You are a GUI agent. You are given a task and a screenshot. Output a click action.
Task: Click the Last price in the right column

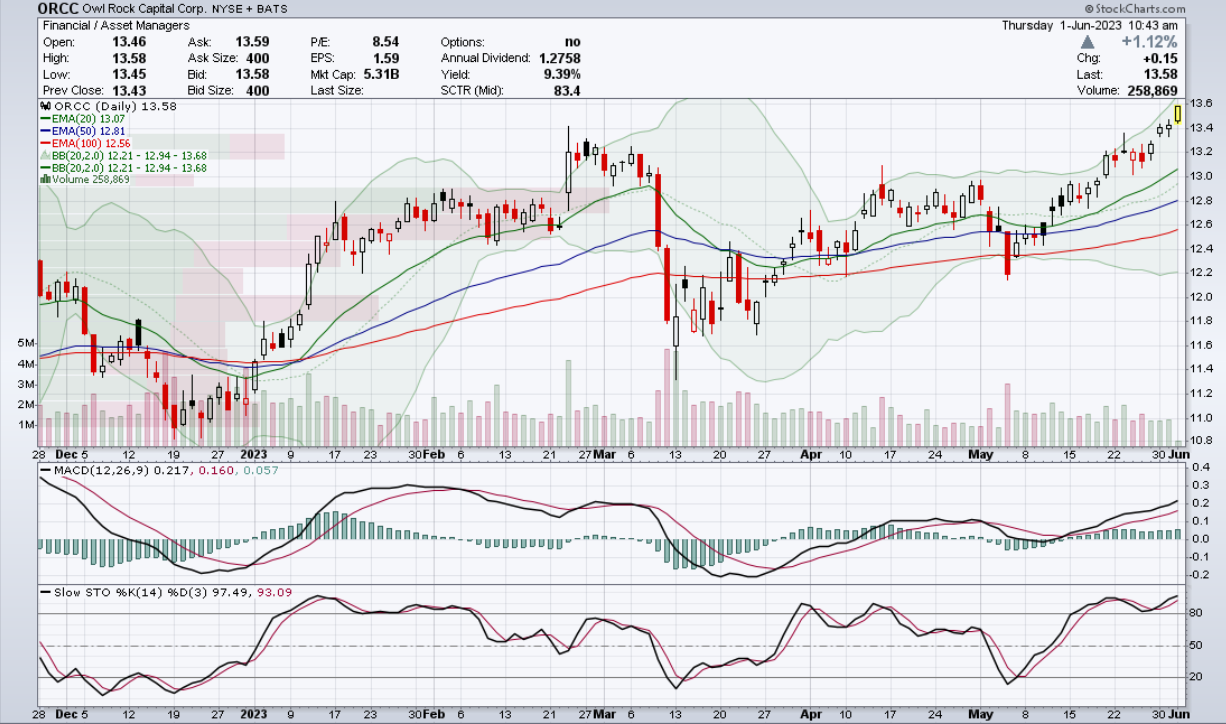click(x=1162, y=74)
